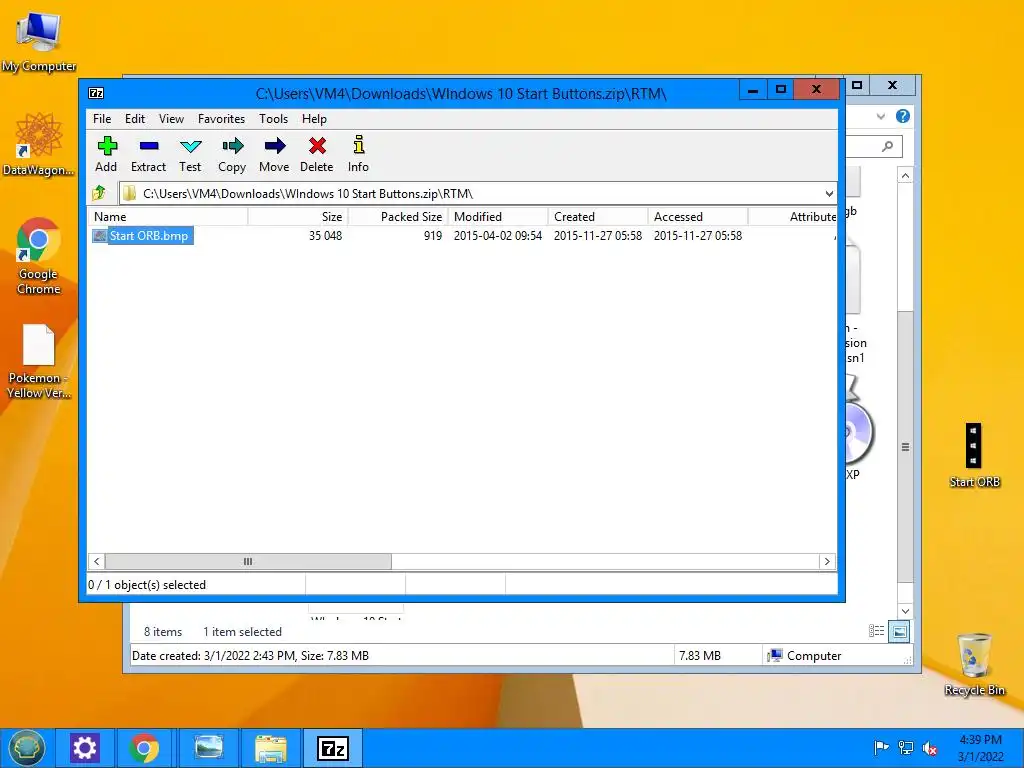
Task: Select the Copy toolbar icon
Action: tap(232, 154)
